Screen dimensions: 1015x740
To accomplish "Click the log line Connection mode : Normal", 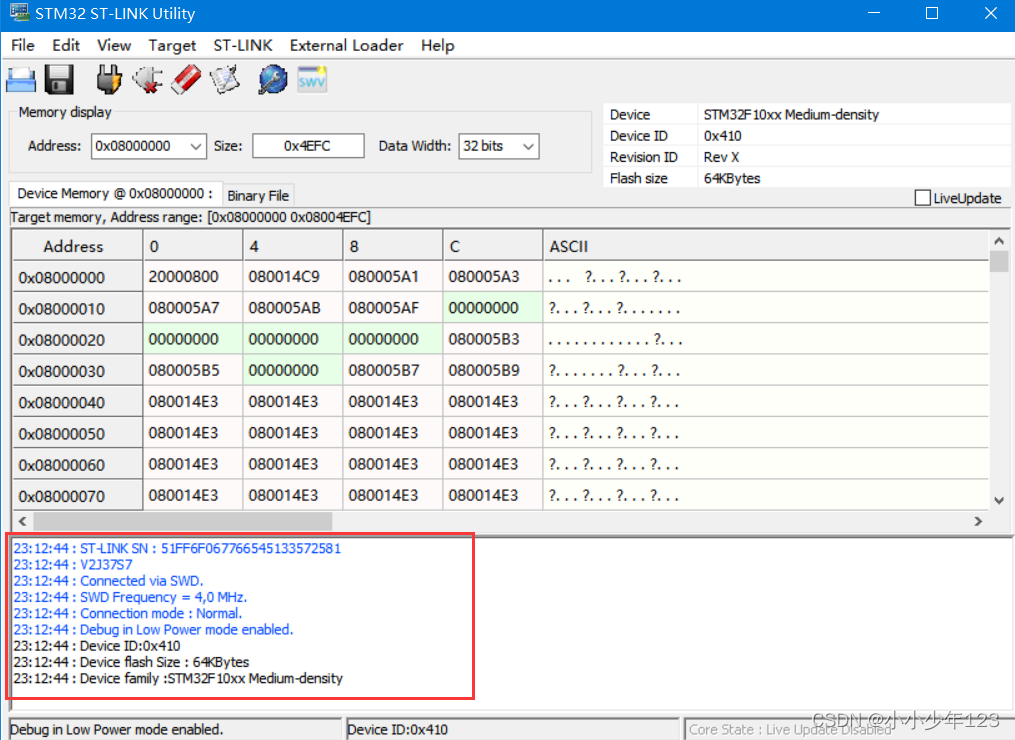I will click(128, 613).
